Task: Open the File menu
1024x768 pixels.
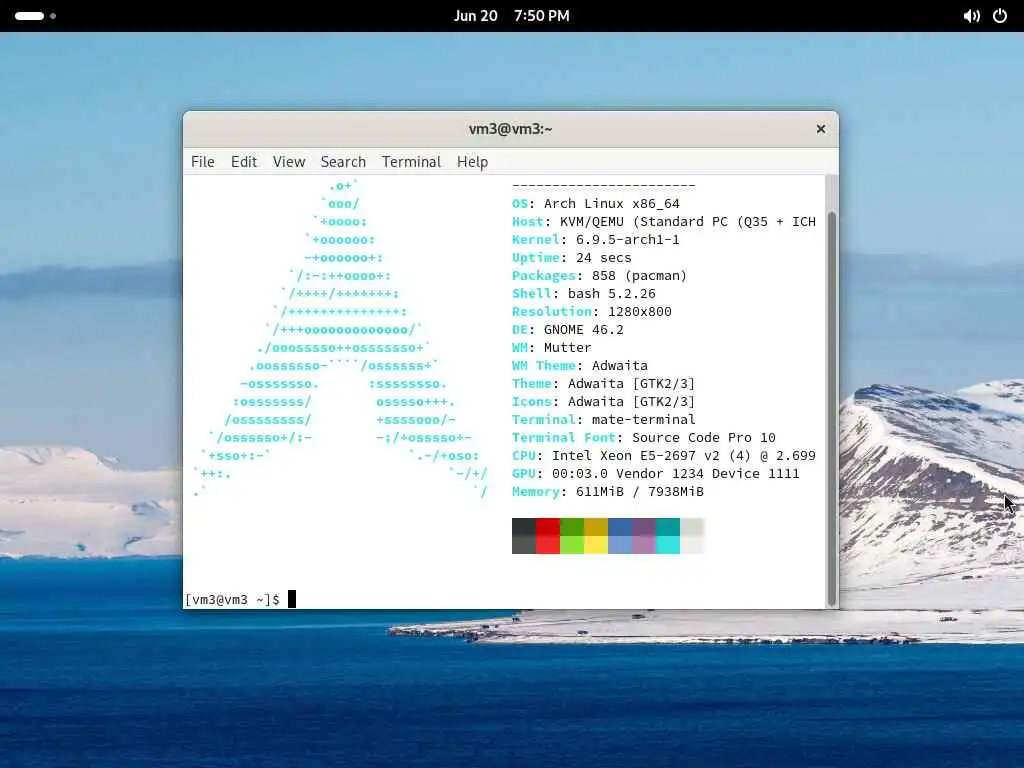Action: [x=202, y=162]
